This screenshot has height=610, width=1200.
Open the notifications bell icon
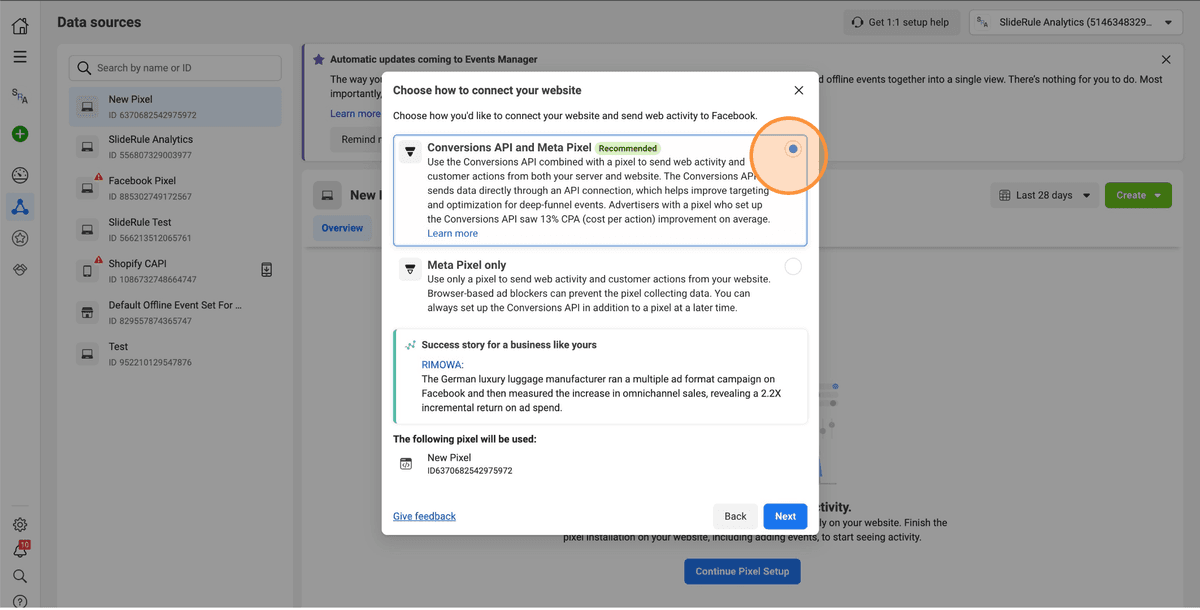[20, 550]
